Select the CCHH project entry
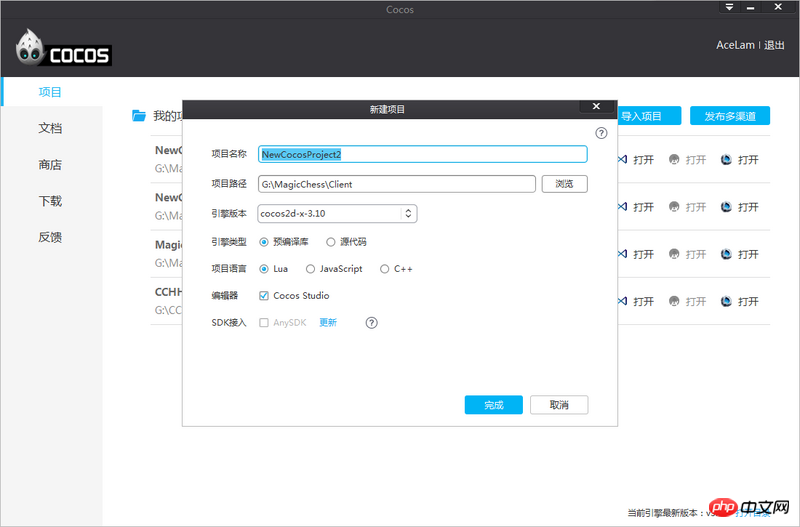 click(x=168, y=301)
